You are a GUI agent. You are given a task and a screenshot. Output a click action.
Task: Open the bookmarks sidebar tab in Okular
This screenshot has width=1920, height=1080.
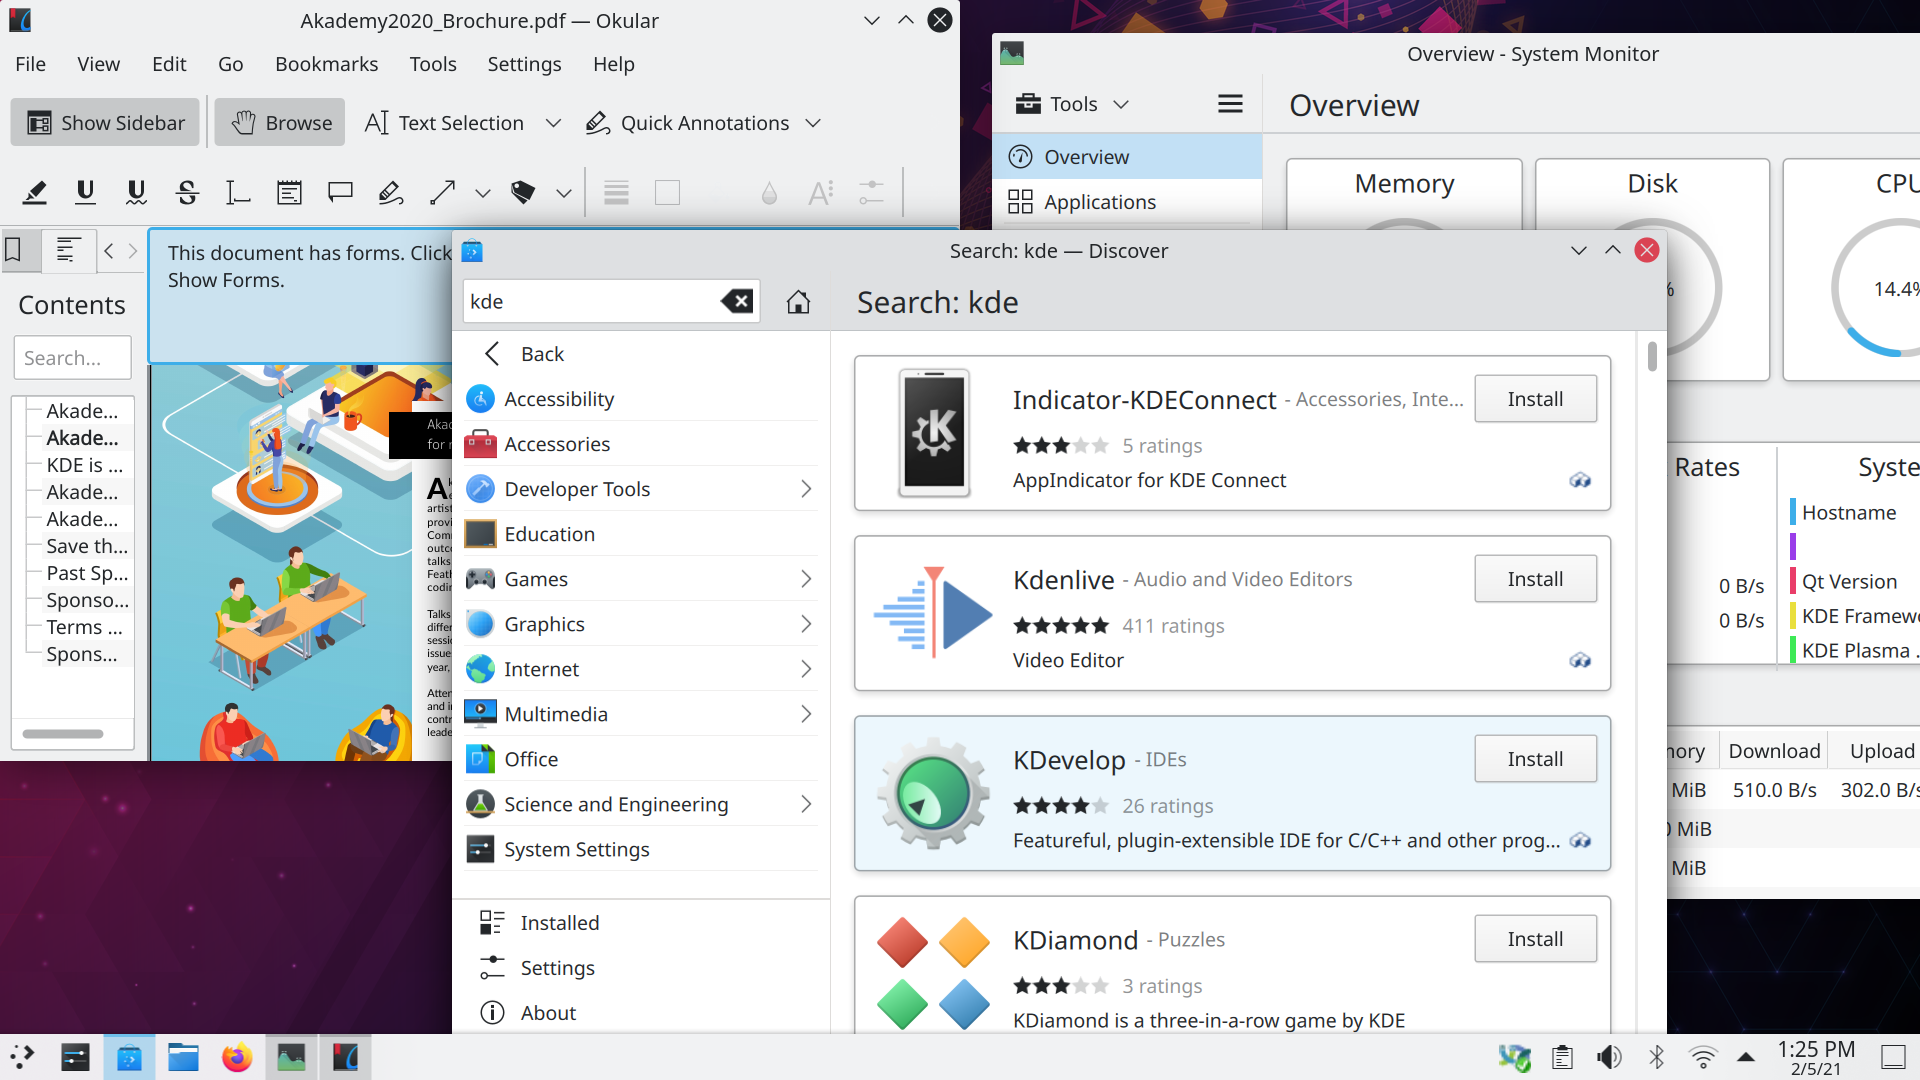14,250
